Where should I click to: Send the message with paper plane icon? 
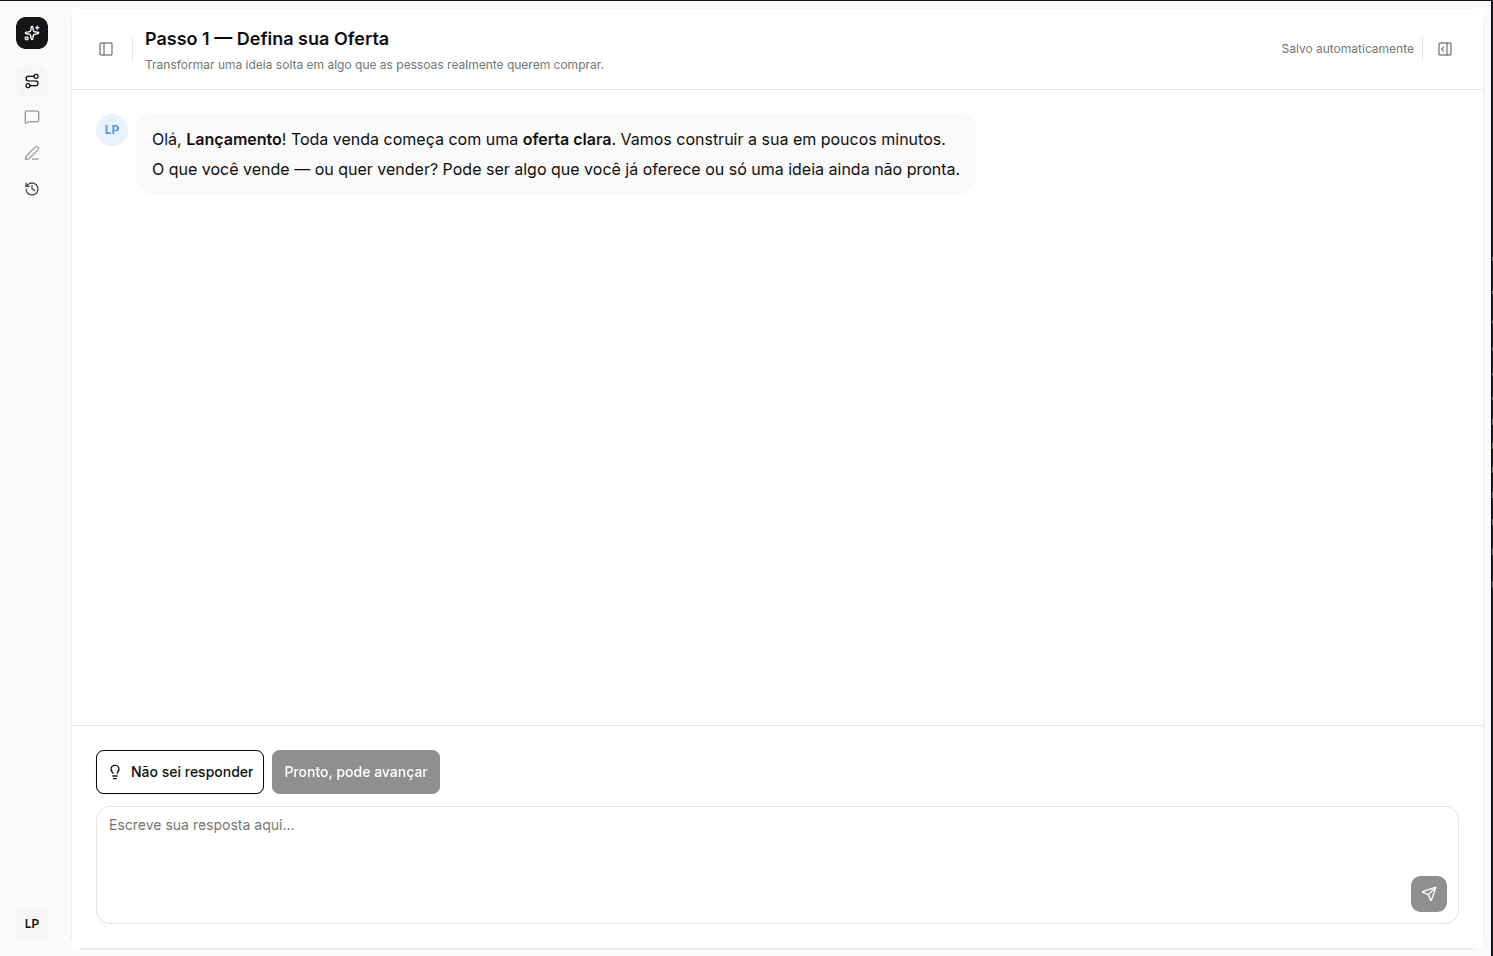coord(1429,894)
